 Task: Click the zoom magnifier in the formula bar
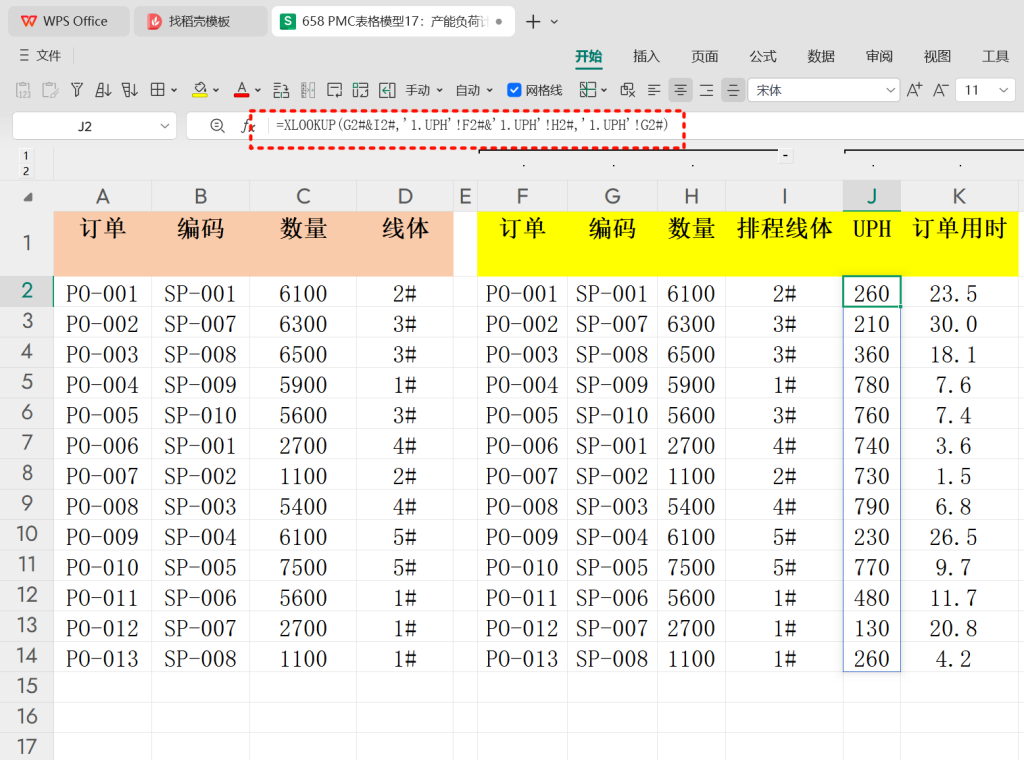coord(217,125)
